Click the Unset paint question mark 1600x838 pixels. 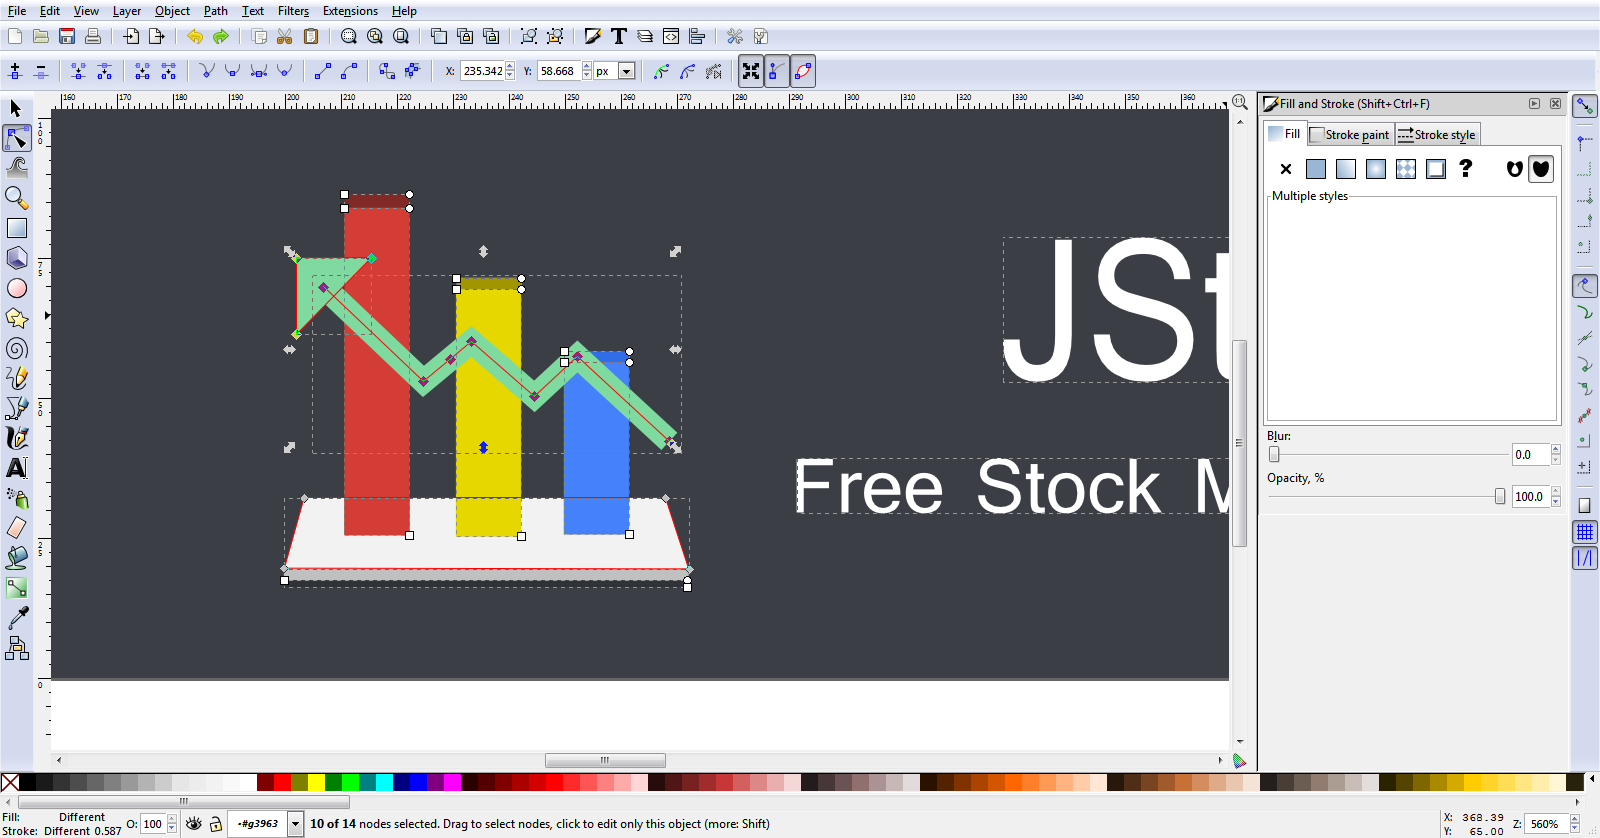pos(1466,169)
